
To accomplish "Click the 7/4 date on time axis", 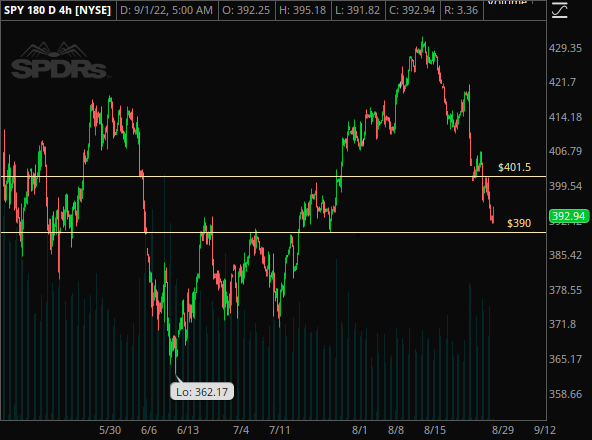I will (241, 430).
